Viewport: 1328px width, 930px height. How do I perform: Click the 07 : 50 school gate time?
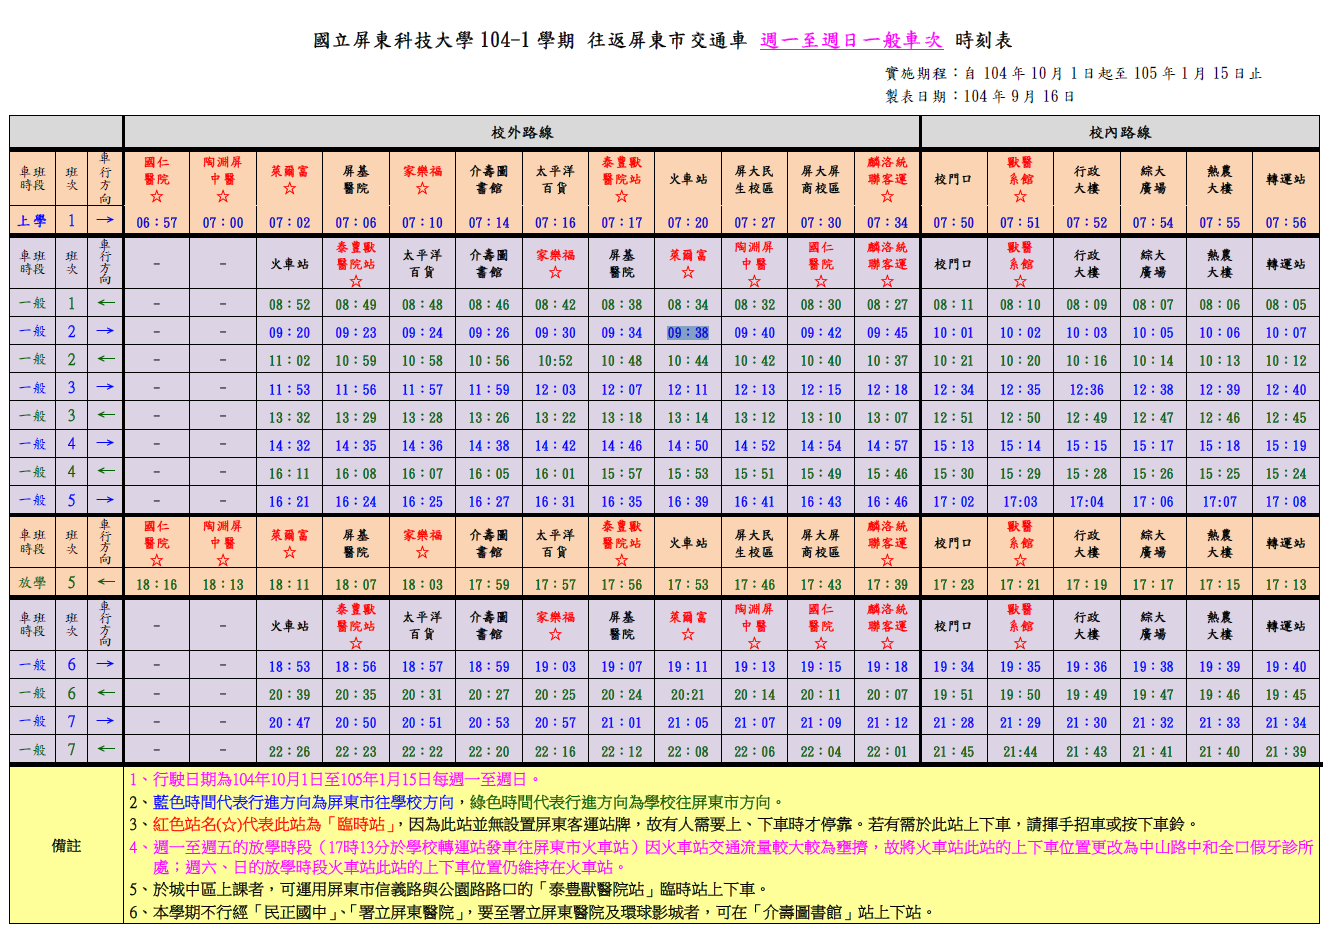click(953, 223)
